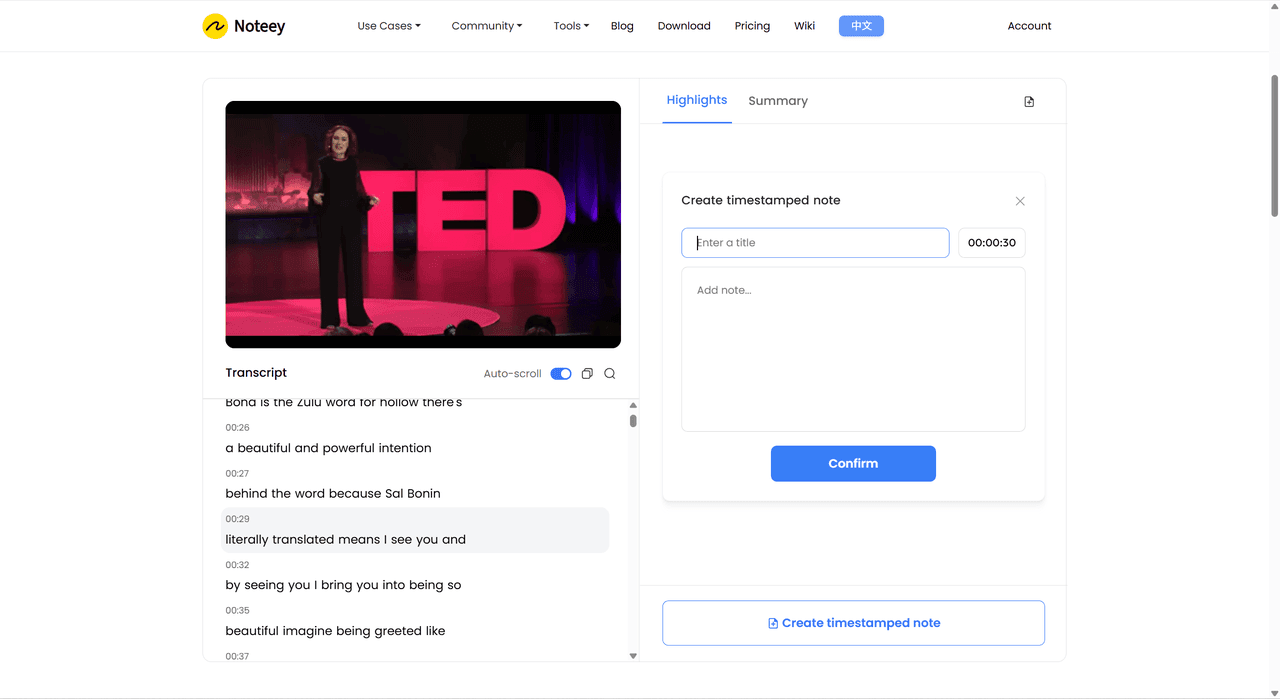Click the transcript scrollbar up arrow
This screenshot has width=1280, height=699.
pyautogui.click(x=633, y=406)
